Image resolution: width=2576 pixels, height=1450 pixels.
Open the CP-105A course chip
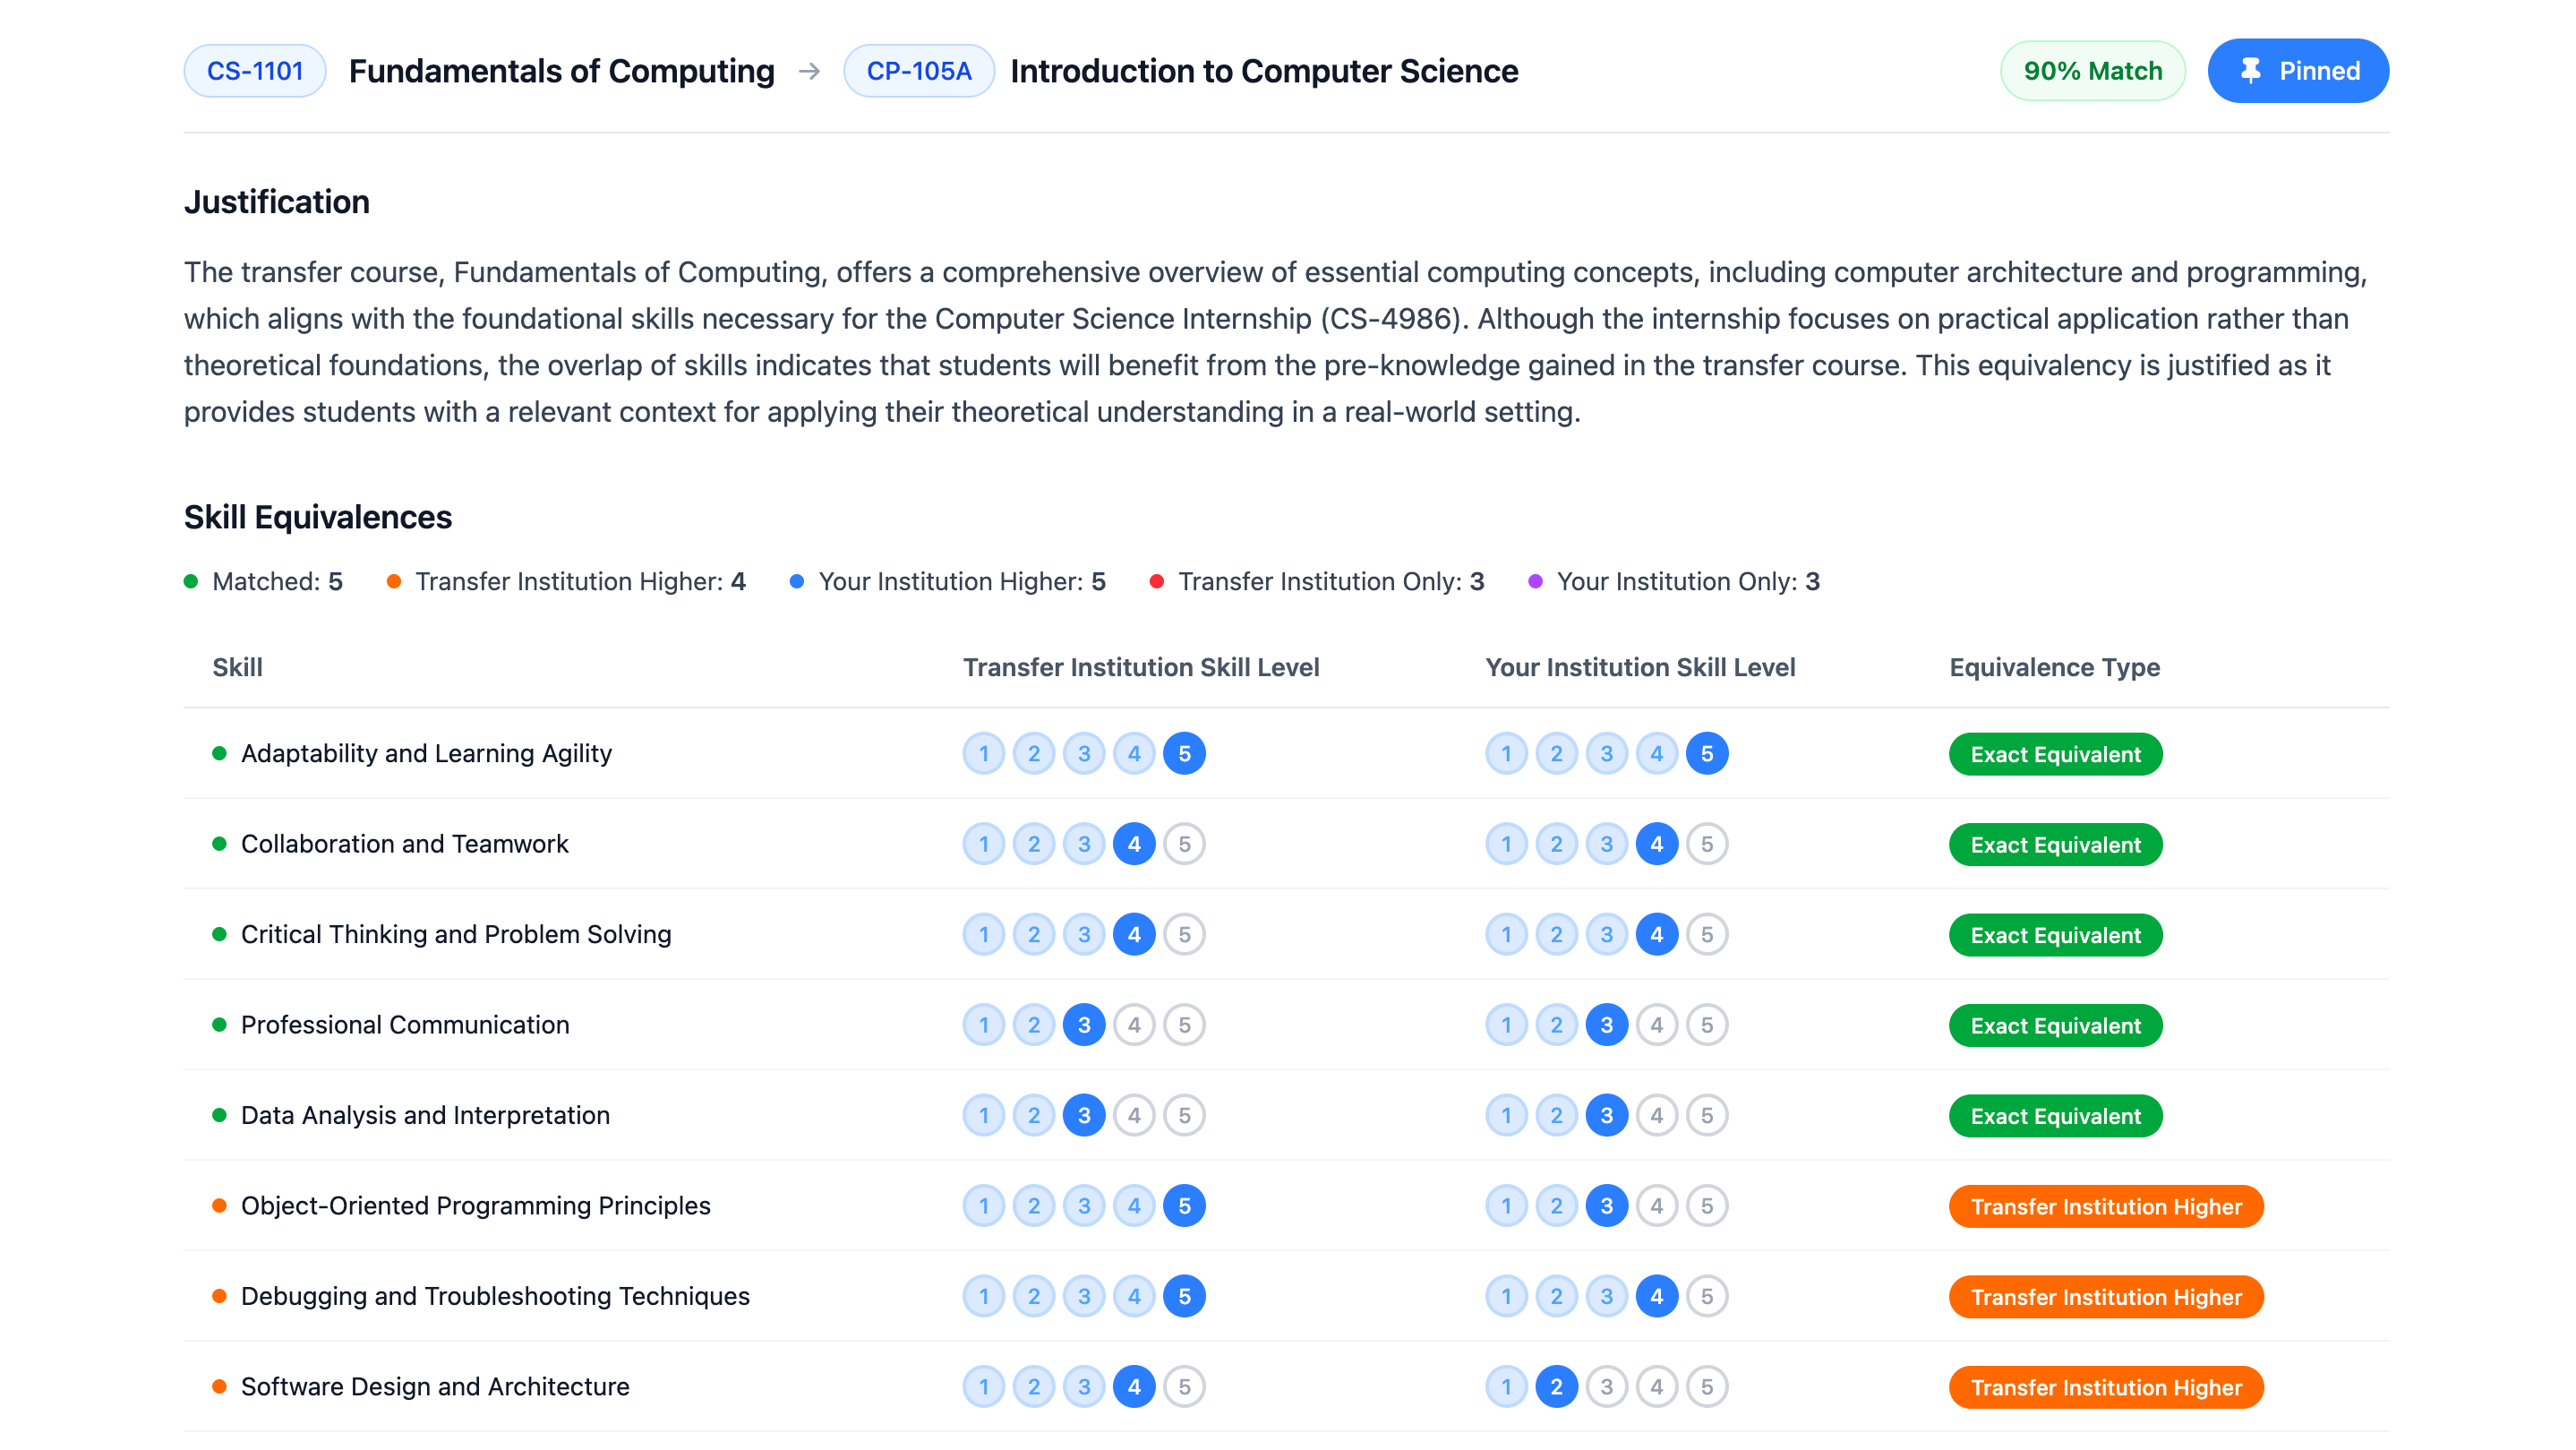pos(919,71)
